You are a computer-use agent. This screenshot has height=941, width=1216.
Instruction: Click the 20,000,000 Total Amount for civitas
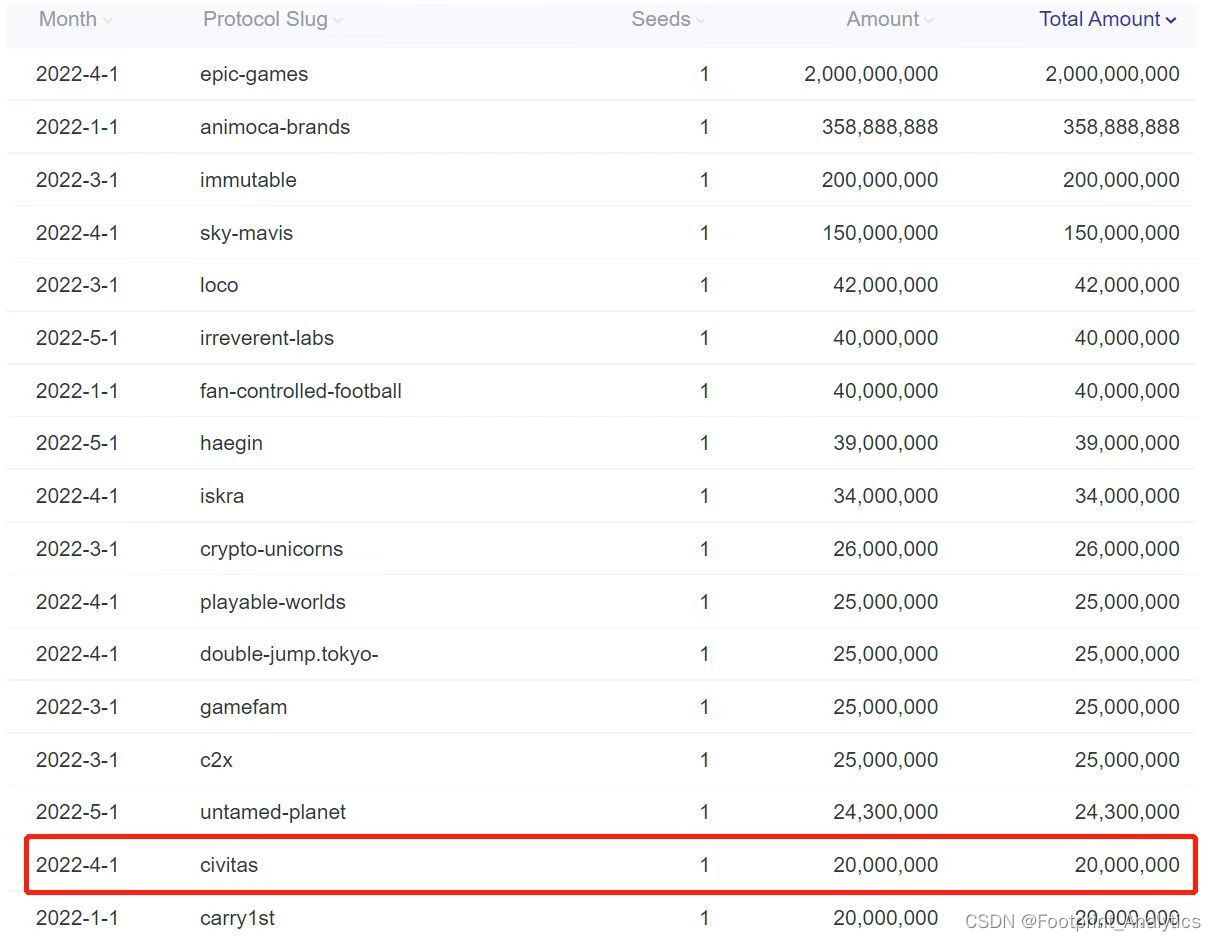(x=1127, y=865)
